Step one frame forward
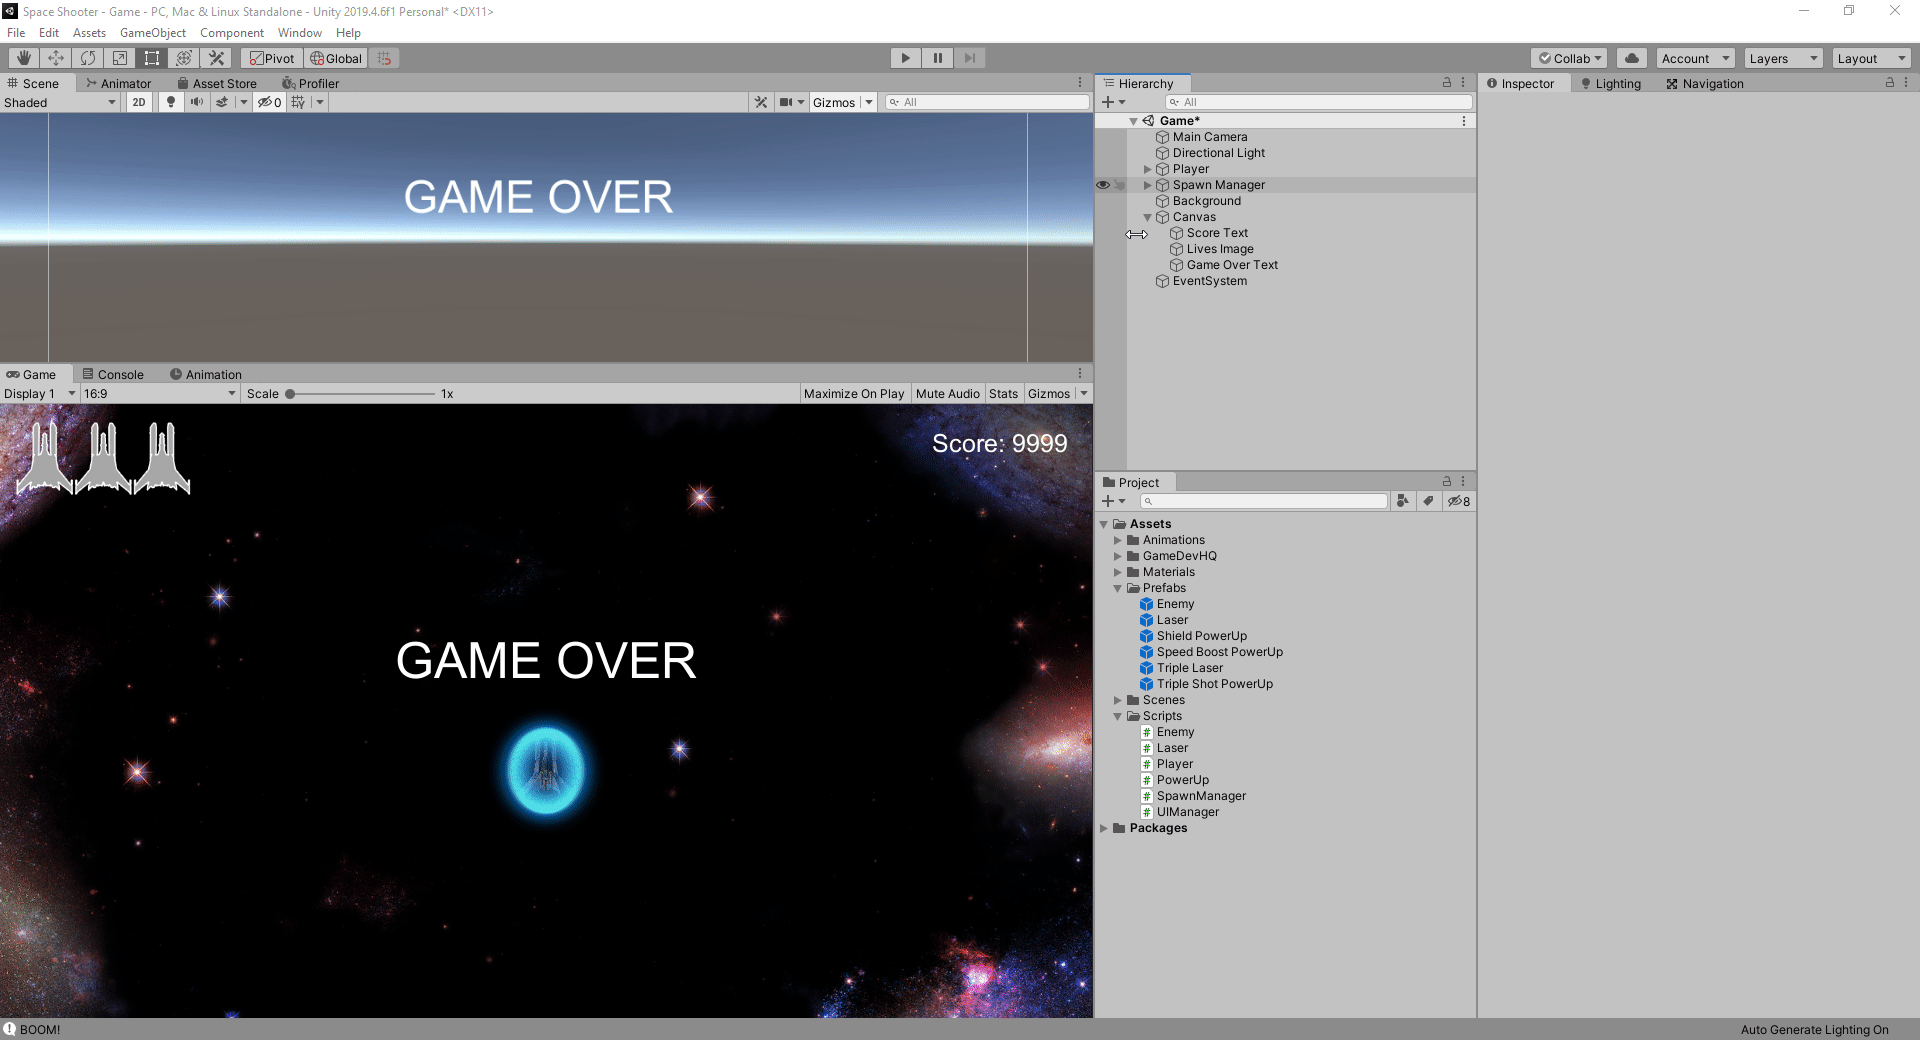 970,58
